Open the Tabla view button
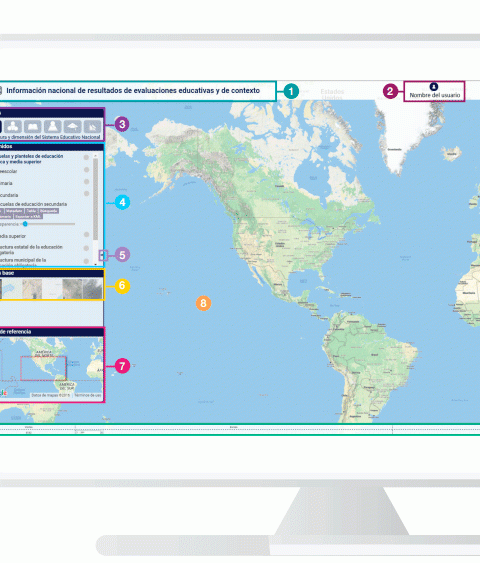480x563 pixels. [x=31, y=211]
